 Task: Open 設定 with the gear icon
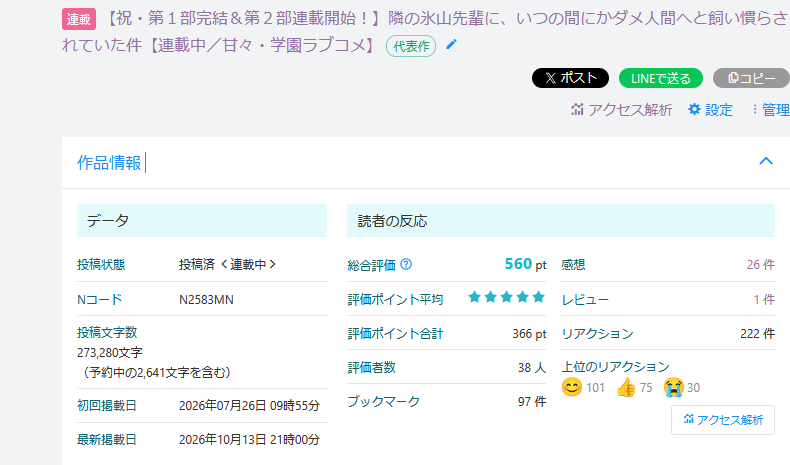710,110
